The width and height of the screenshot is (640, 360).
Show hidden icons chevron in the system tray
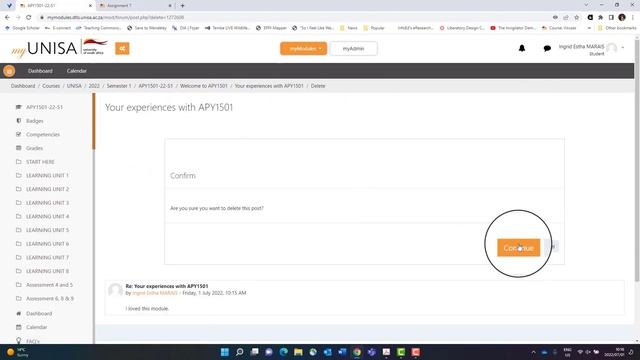coord(533,352)
